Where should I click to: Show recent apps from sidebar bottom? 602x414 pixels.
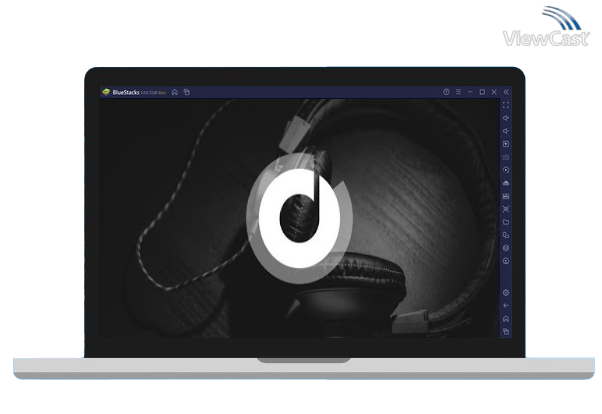point(506,331)
